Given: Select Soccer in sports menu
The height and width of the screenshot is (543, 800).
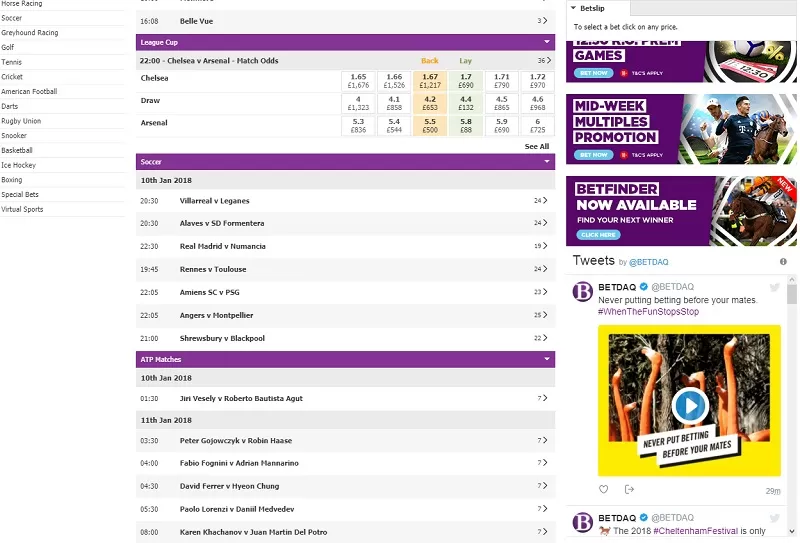Looking at the screenshot, I should [12, 18].
